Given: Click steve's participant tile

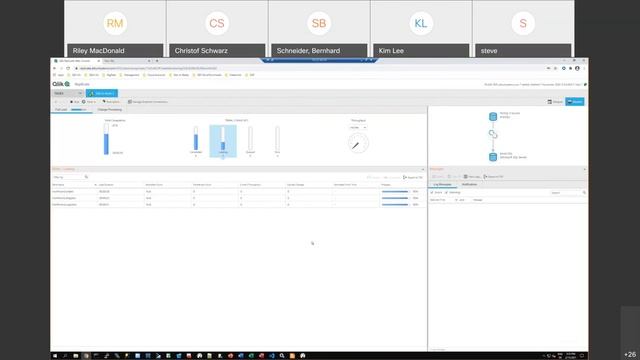Looking at the screenshot, I should pyautogui.click(x=523, y=29).
